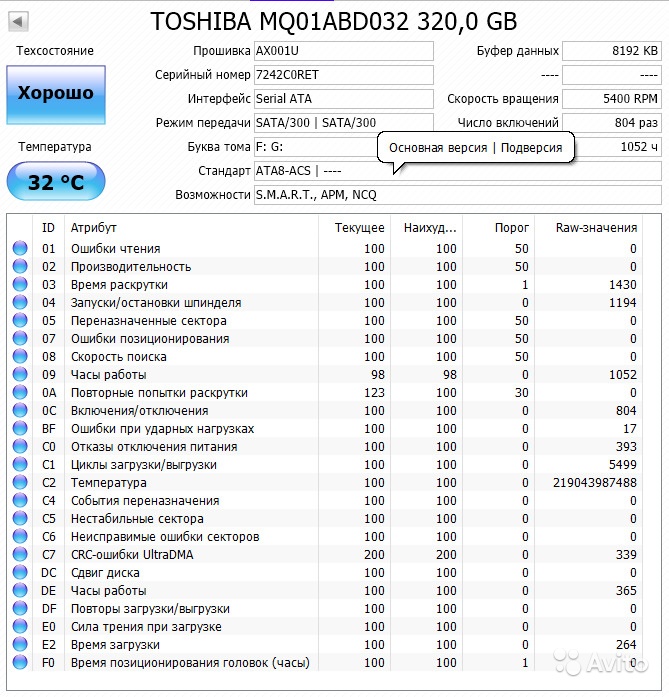Screen dimensions: 669x697
Task: Click the Серийный номер field 7242C0RET
Action: [344, 75]
